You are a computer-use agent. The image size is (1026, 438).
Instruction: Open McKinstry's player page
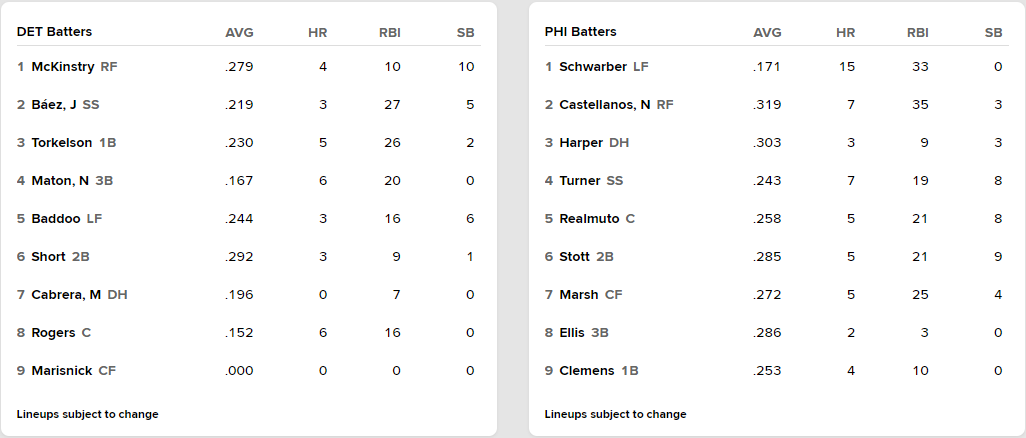[63, 67]
